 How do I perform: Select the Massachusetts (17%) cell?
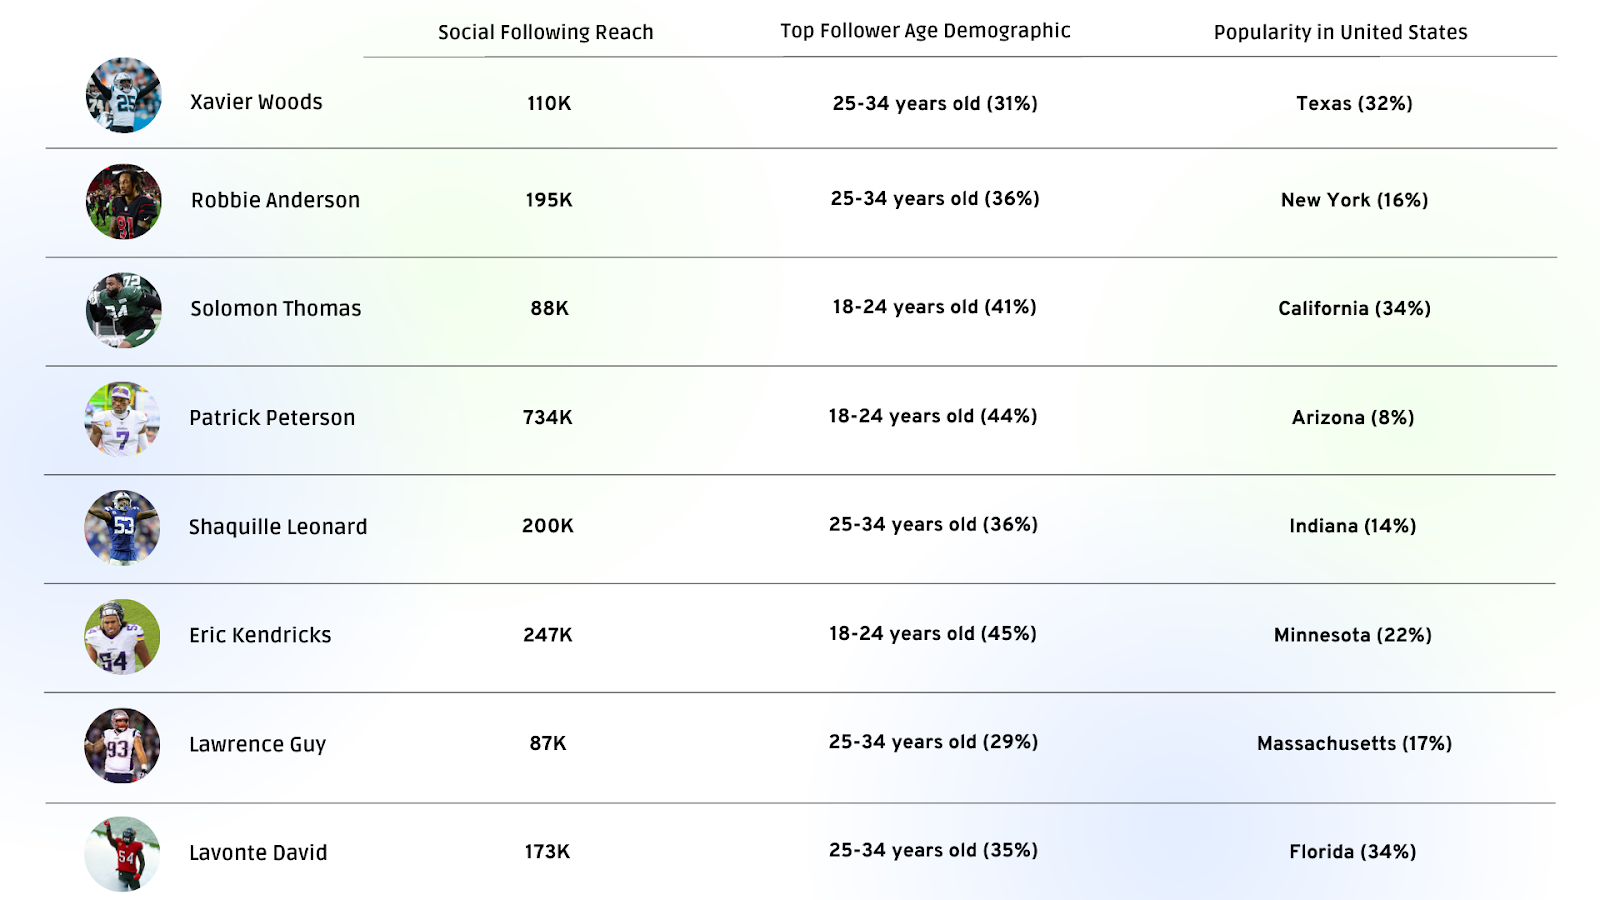click(1355, 743)
